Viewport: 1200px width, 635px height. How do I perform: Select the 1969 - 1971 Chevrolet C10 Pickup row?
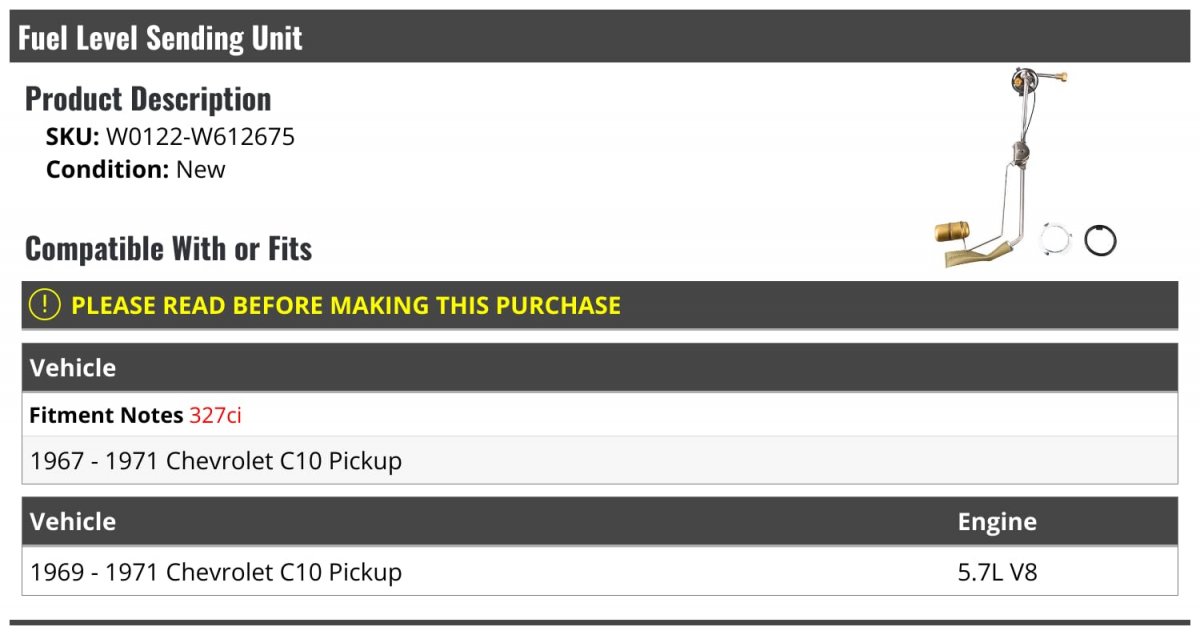tap(600, 572)
